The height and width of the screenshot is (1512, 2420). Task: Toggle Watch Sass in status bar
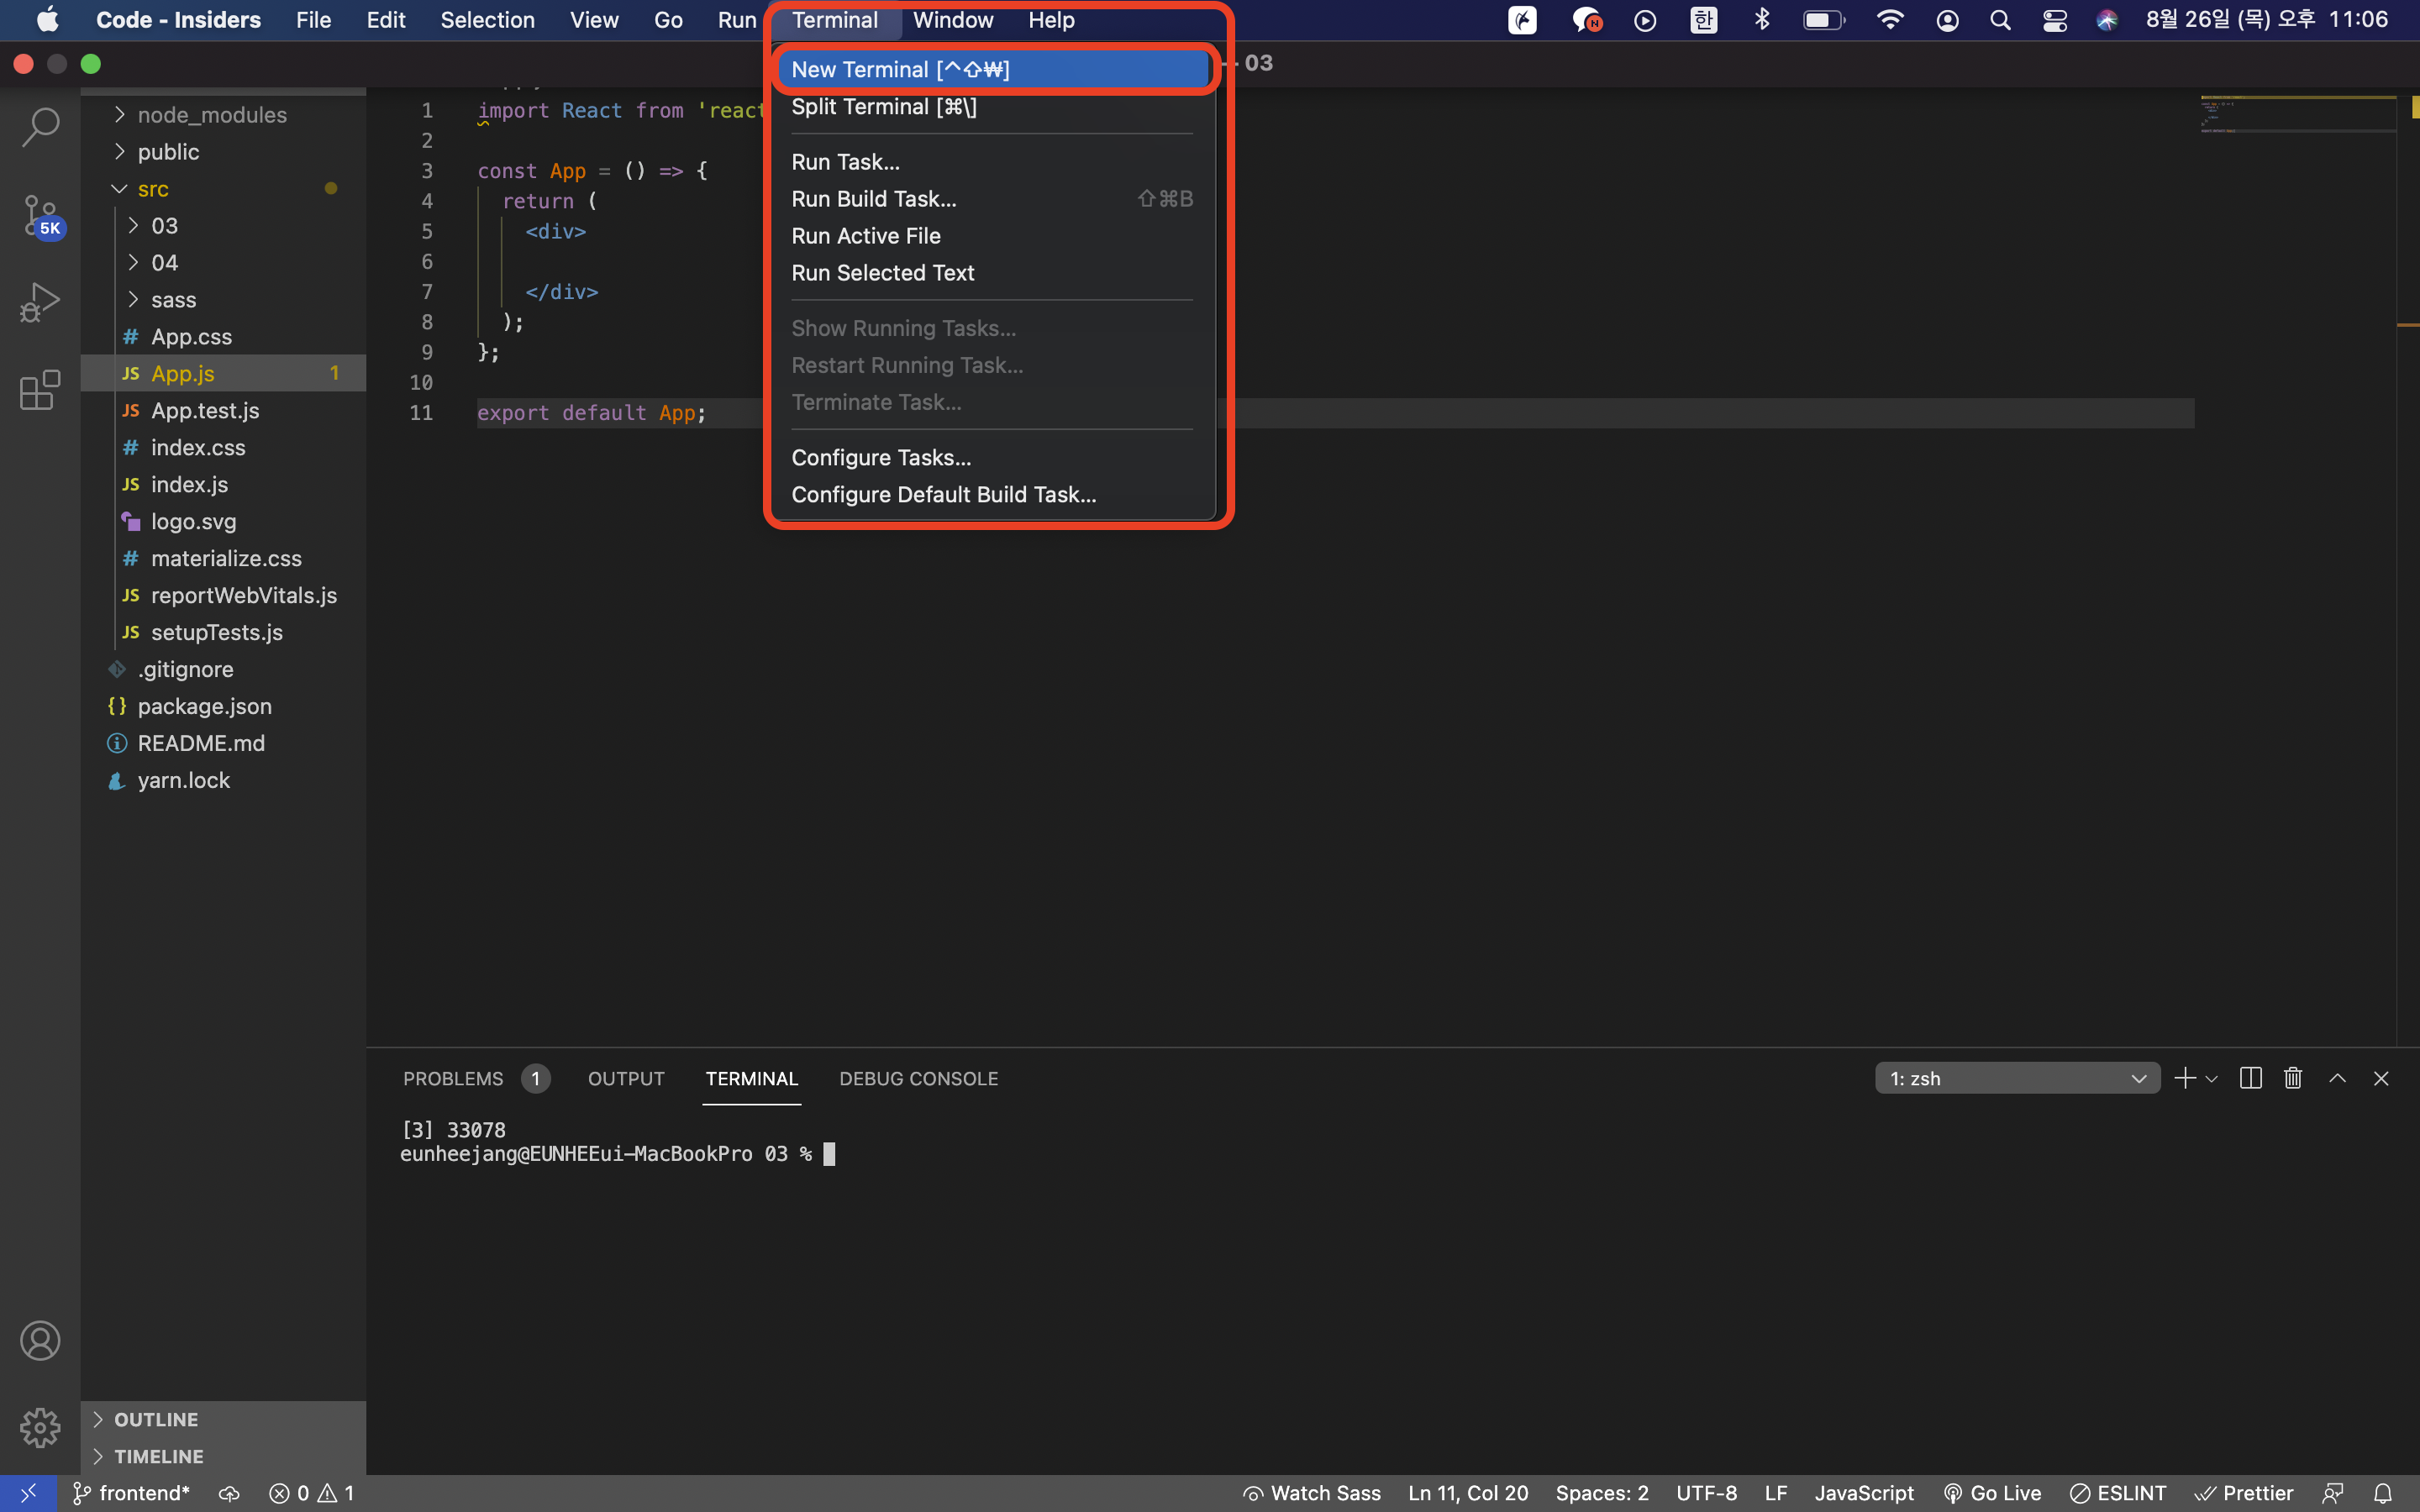tap(1312, 1493)
